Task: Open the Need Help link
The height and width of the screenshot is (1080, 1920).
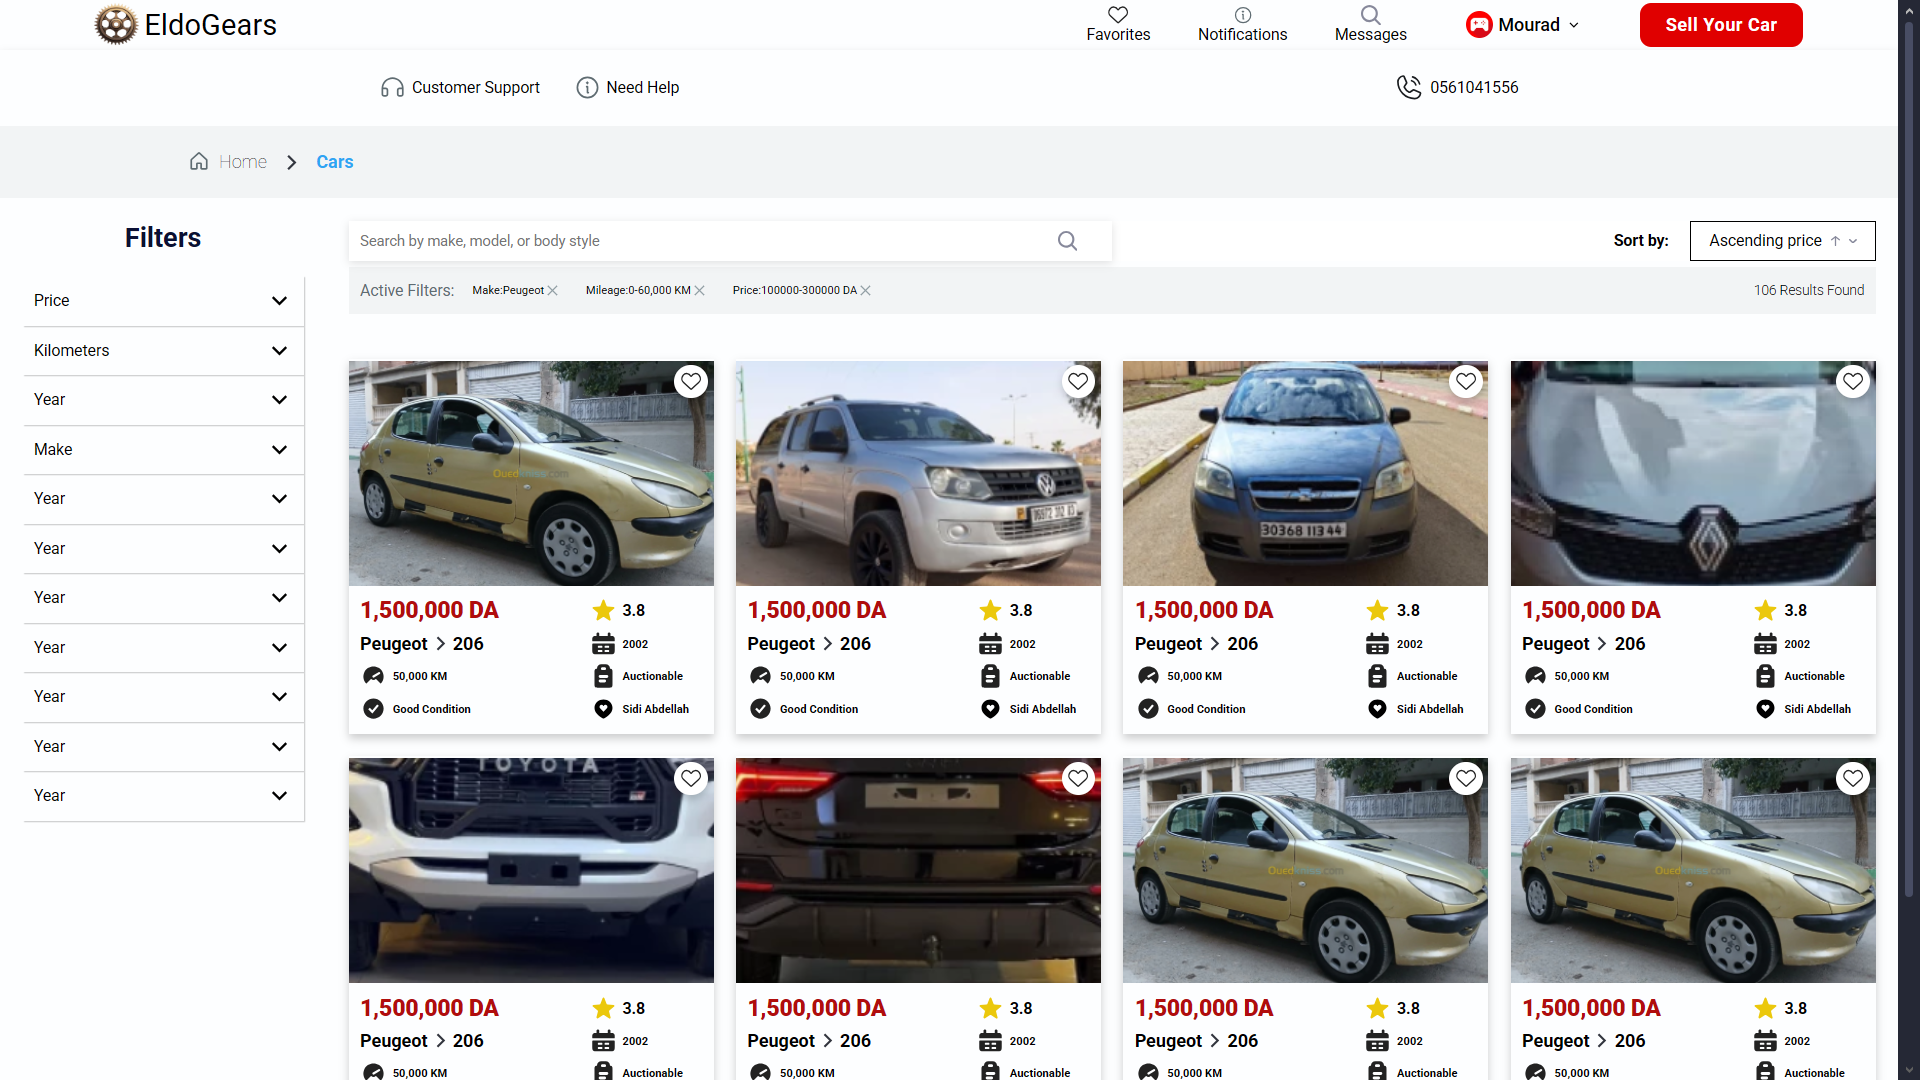Action: point(643,88)
